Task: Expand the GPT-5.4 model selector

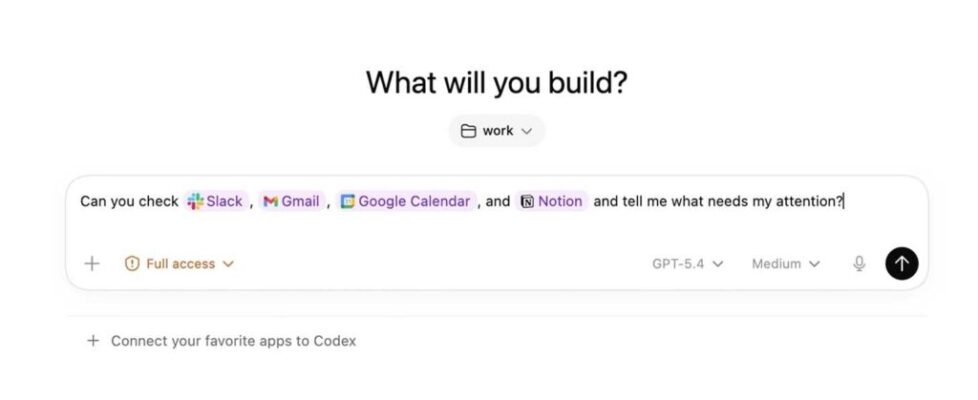Action: (x=687, y=264)
